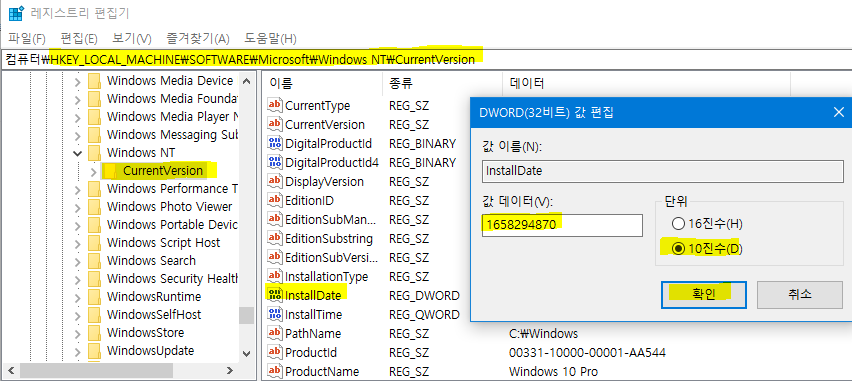Click the ProductId string value icon
This screenshot has width=852, height=381.
275,352
